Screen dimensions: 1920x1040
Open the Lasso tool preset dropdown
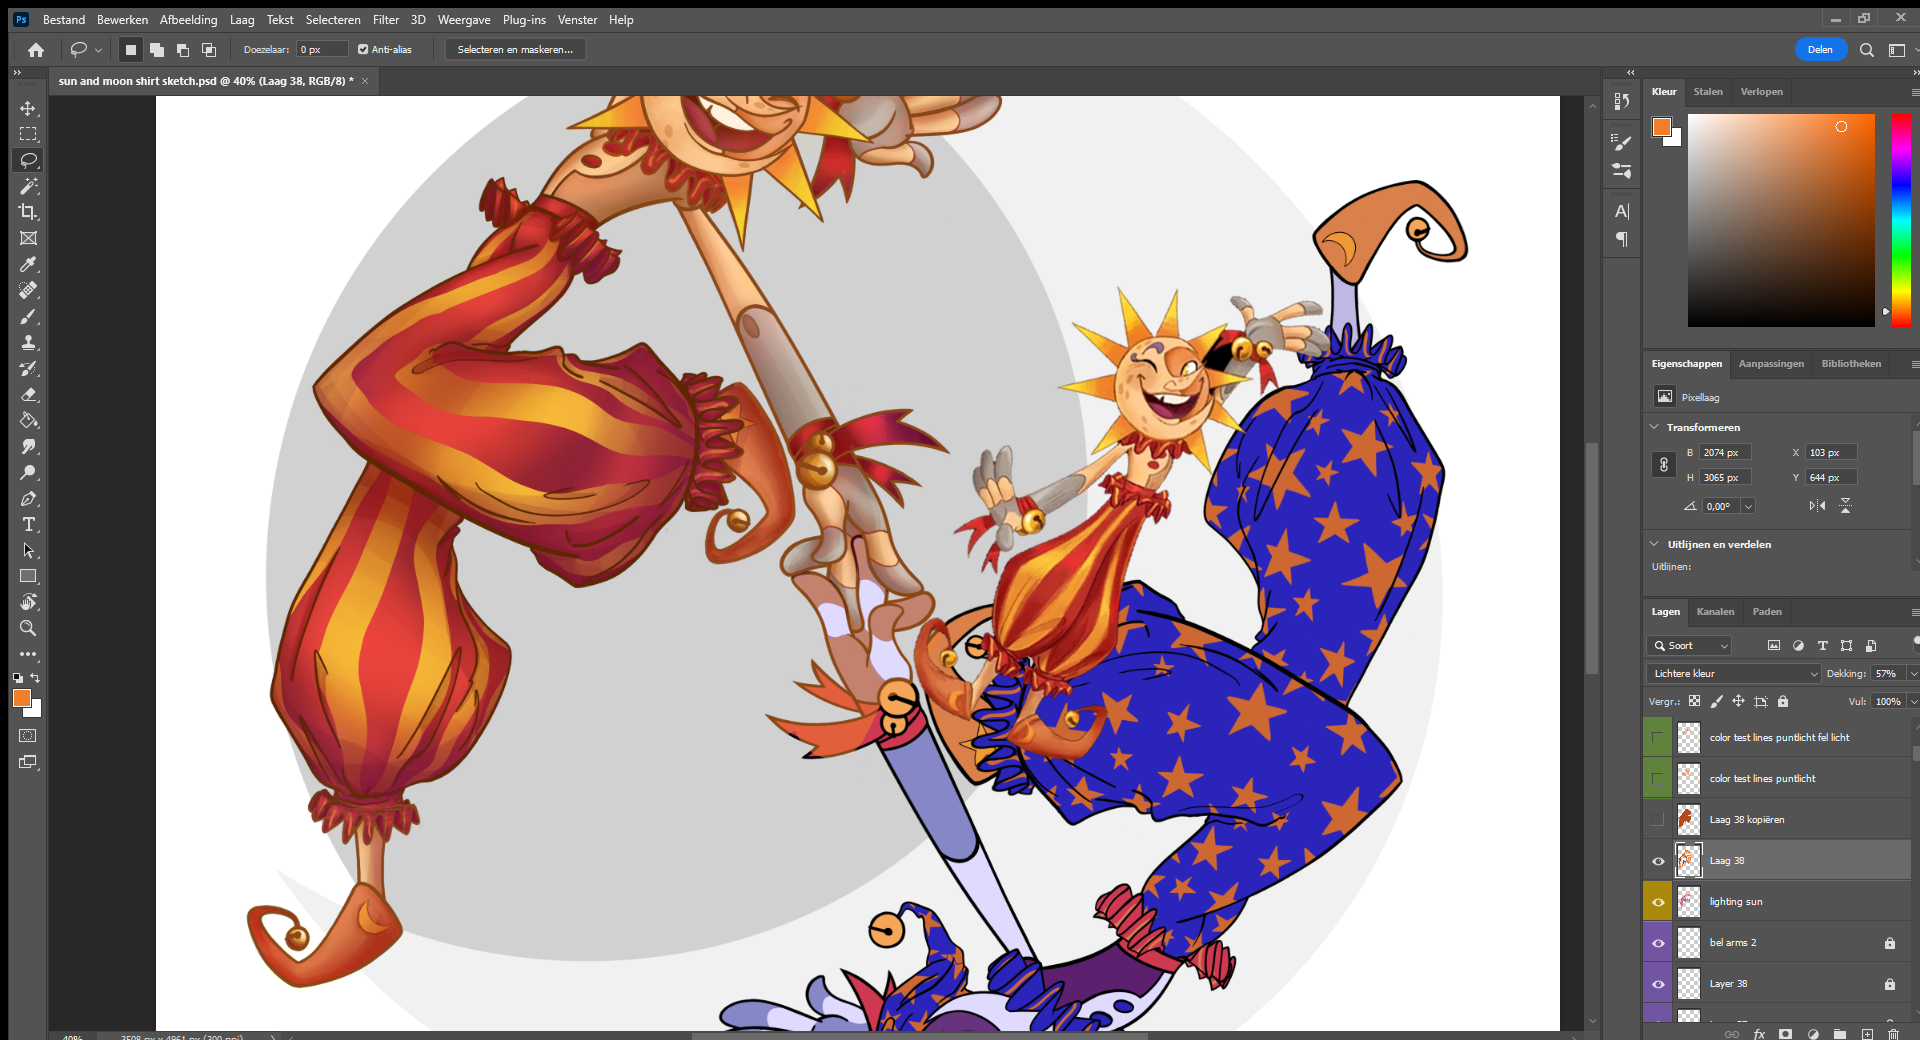click(98, 49)
